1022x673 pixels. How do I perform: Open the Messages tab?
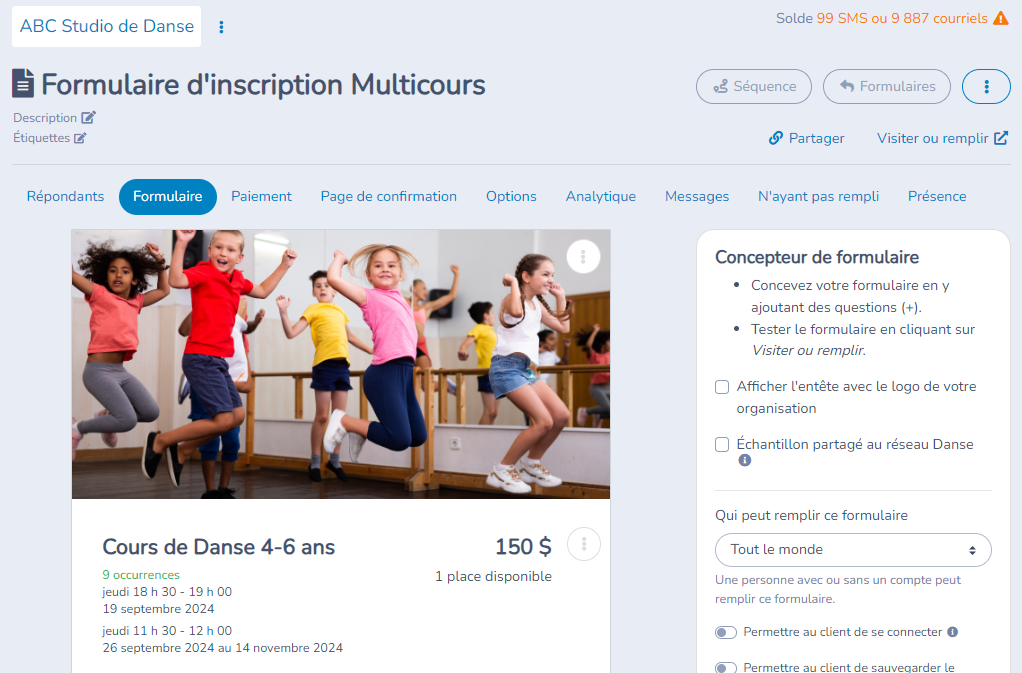point(697,197)
